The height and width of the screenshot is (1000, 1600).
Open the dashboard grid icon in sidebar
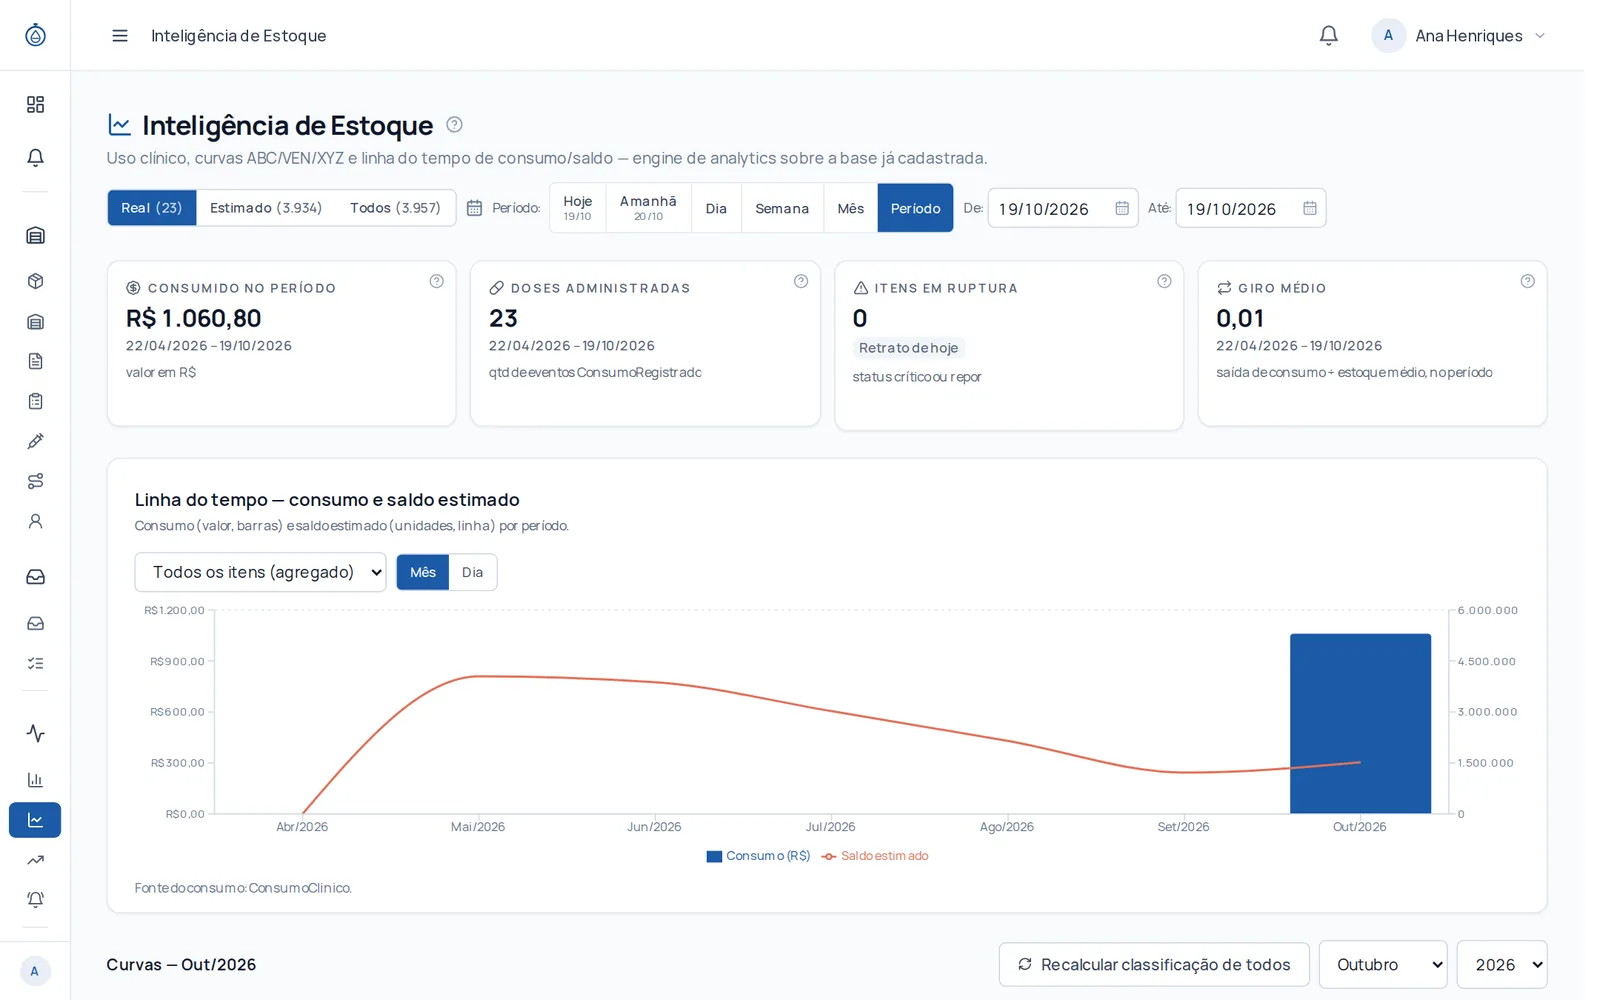(x=36, y=105)
